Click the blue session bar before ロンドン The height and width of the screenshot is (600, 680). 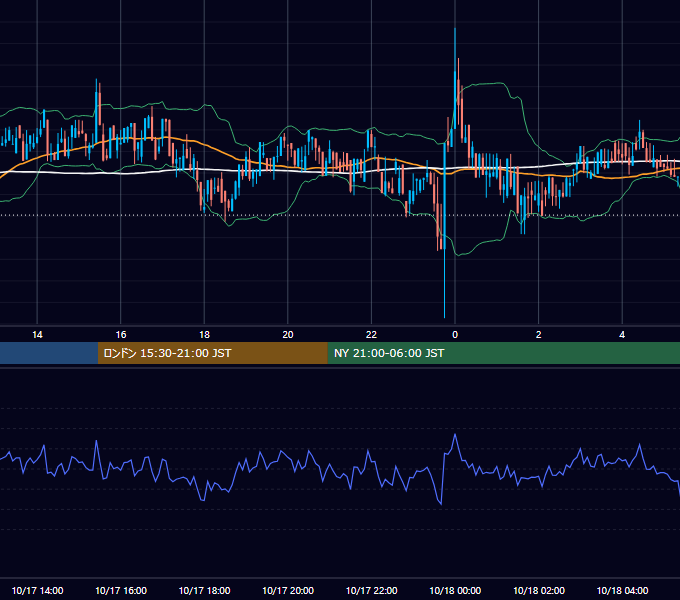pyautogui.click(x=49, y=353)
